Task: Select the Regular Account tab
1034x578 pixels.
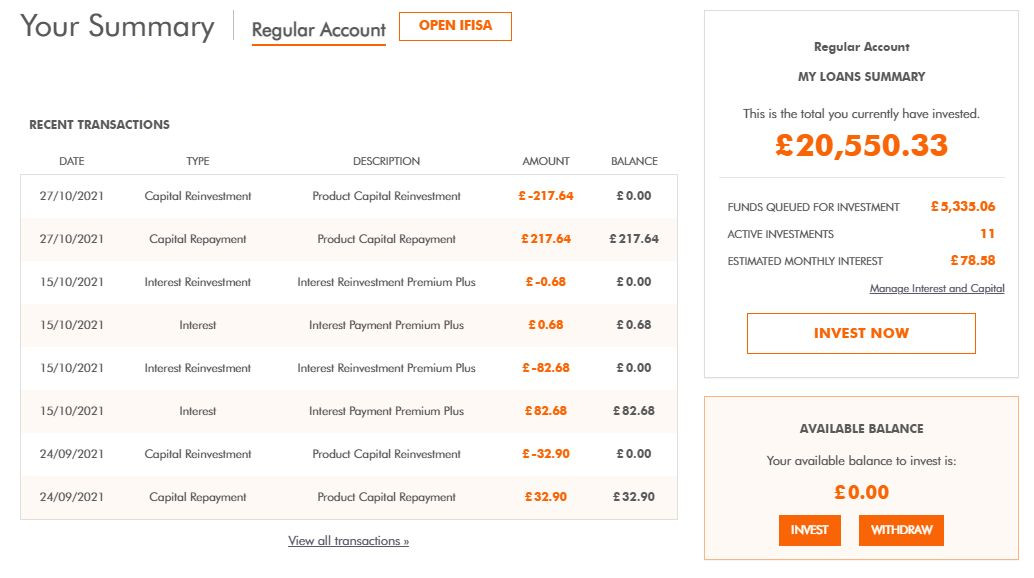Action: pos(319,30)
